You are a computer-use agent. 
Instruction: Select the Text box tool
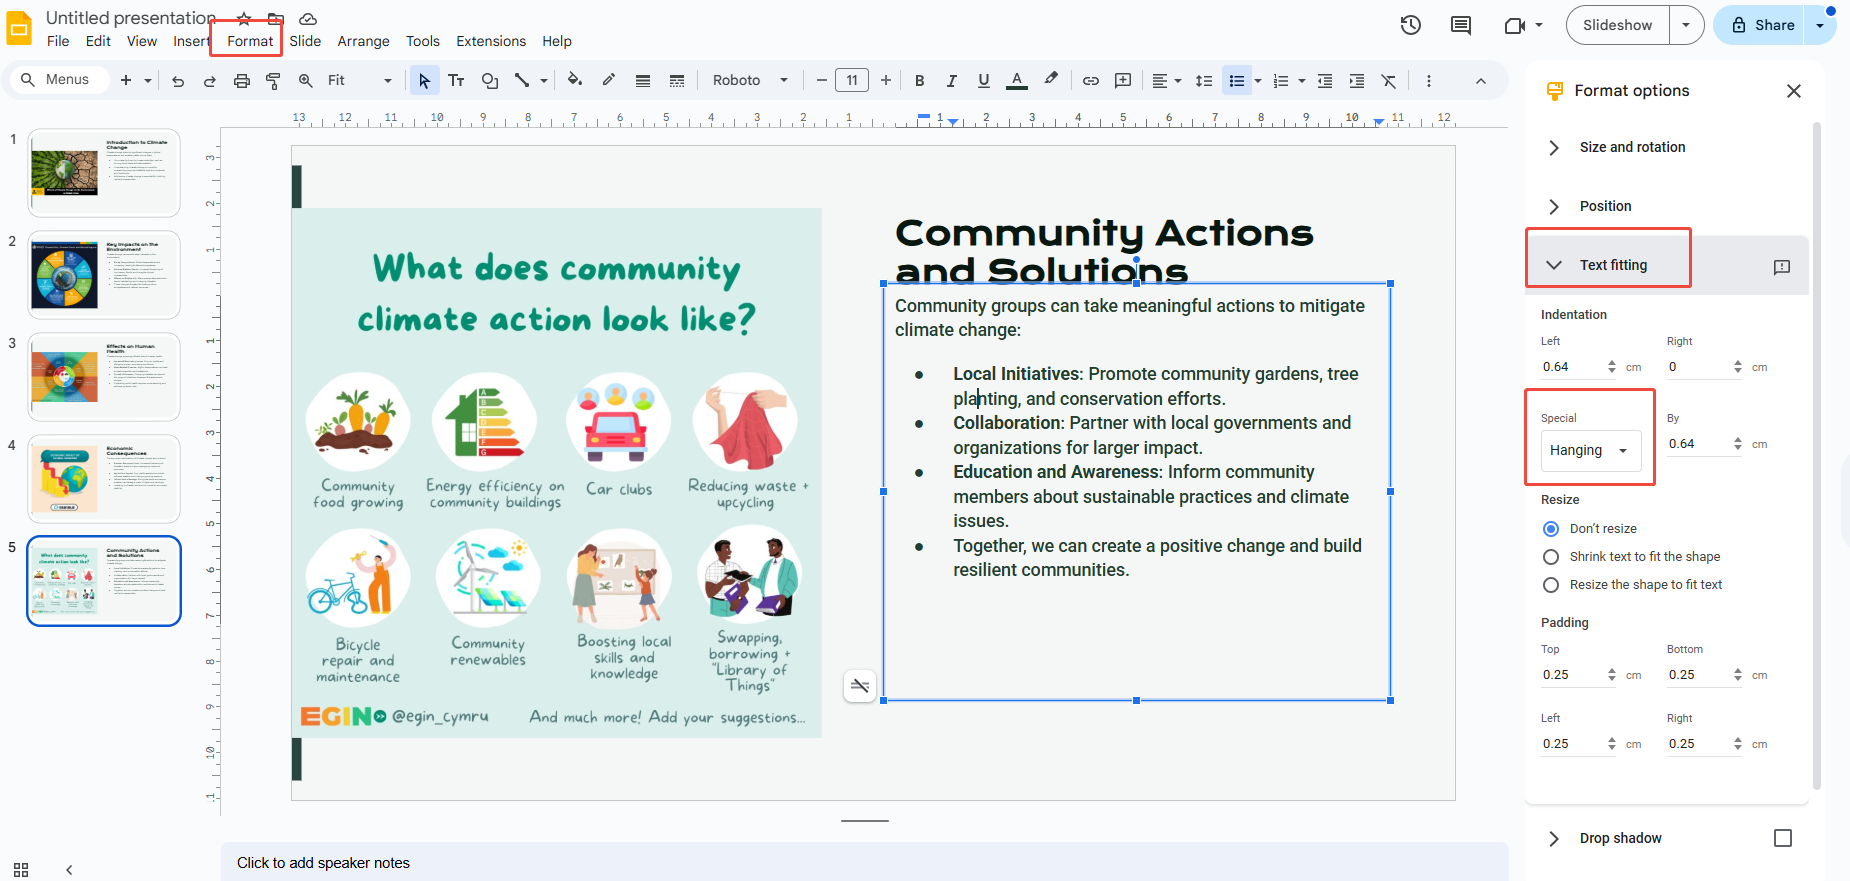coord(456,81)
